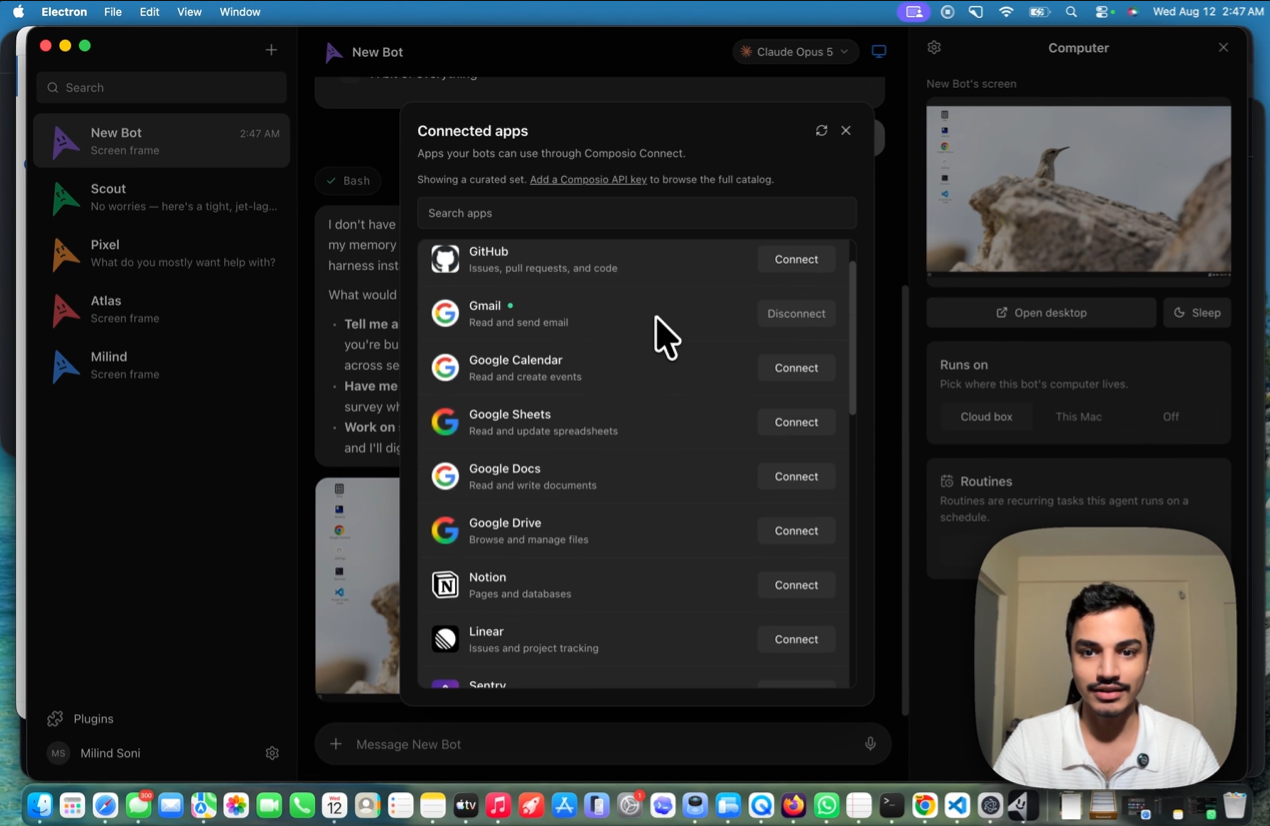The width and height of the screenshot is (1270, 826).
Task: Open Visual Studio Code from the Dock
Action: tap(957, 805)
